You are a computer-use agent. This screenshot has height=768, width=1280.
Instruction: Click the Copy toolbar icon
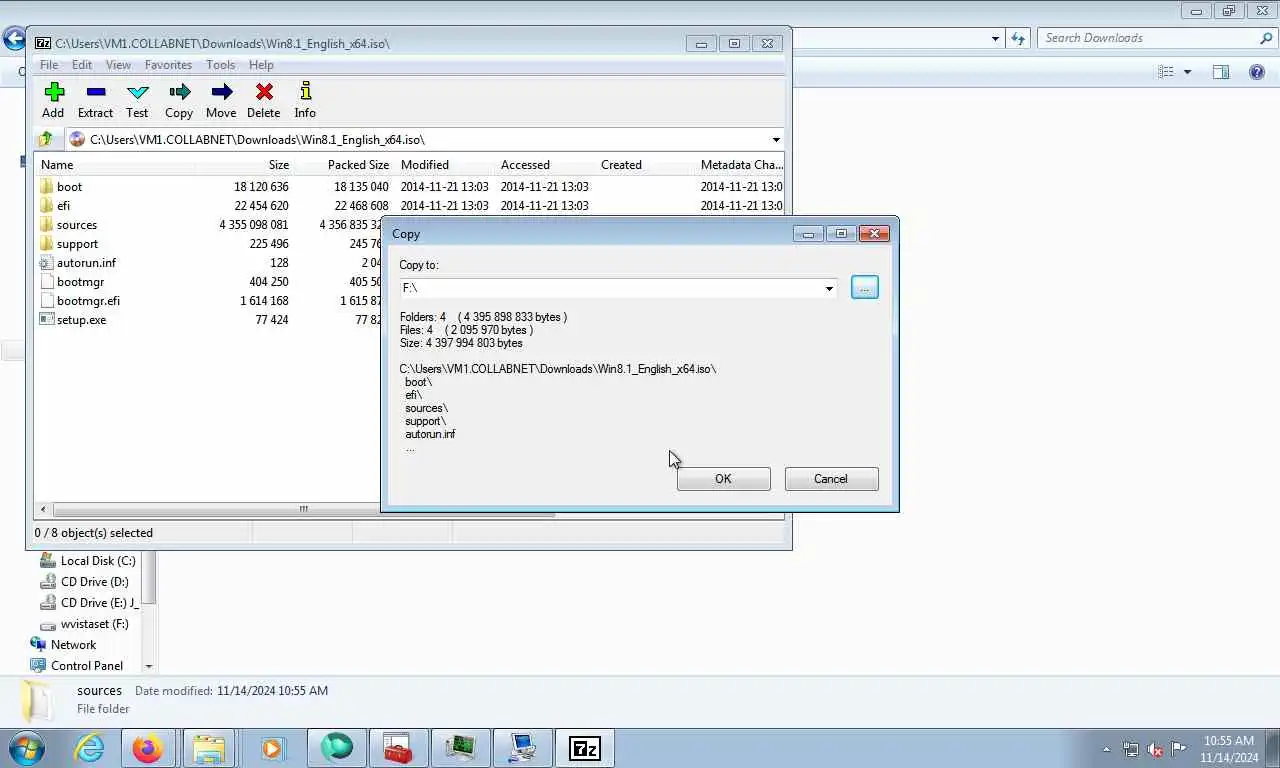pyautogui.click(x=180, y=92)
